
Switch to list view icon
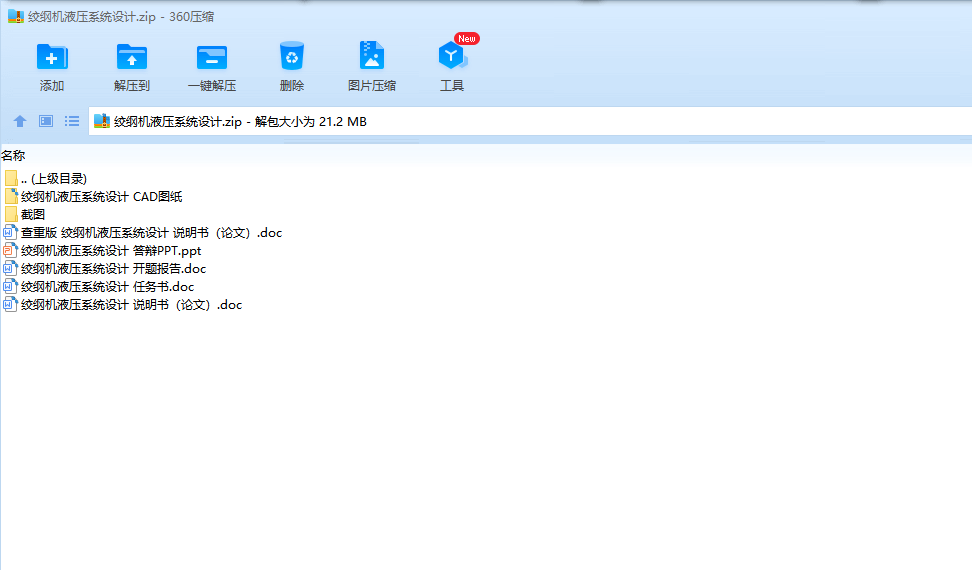[x=72, y=121]
